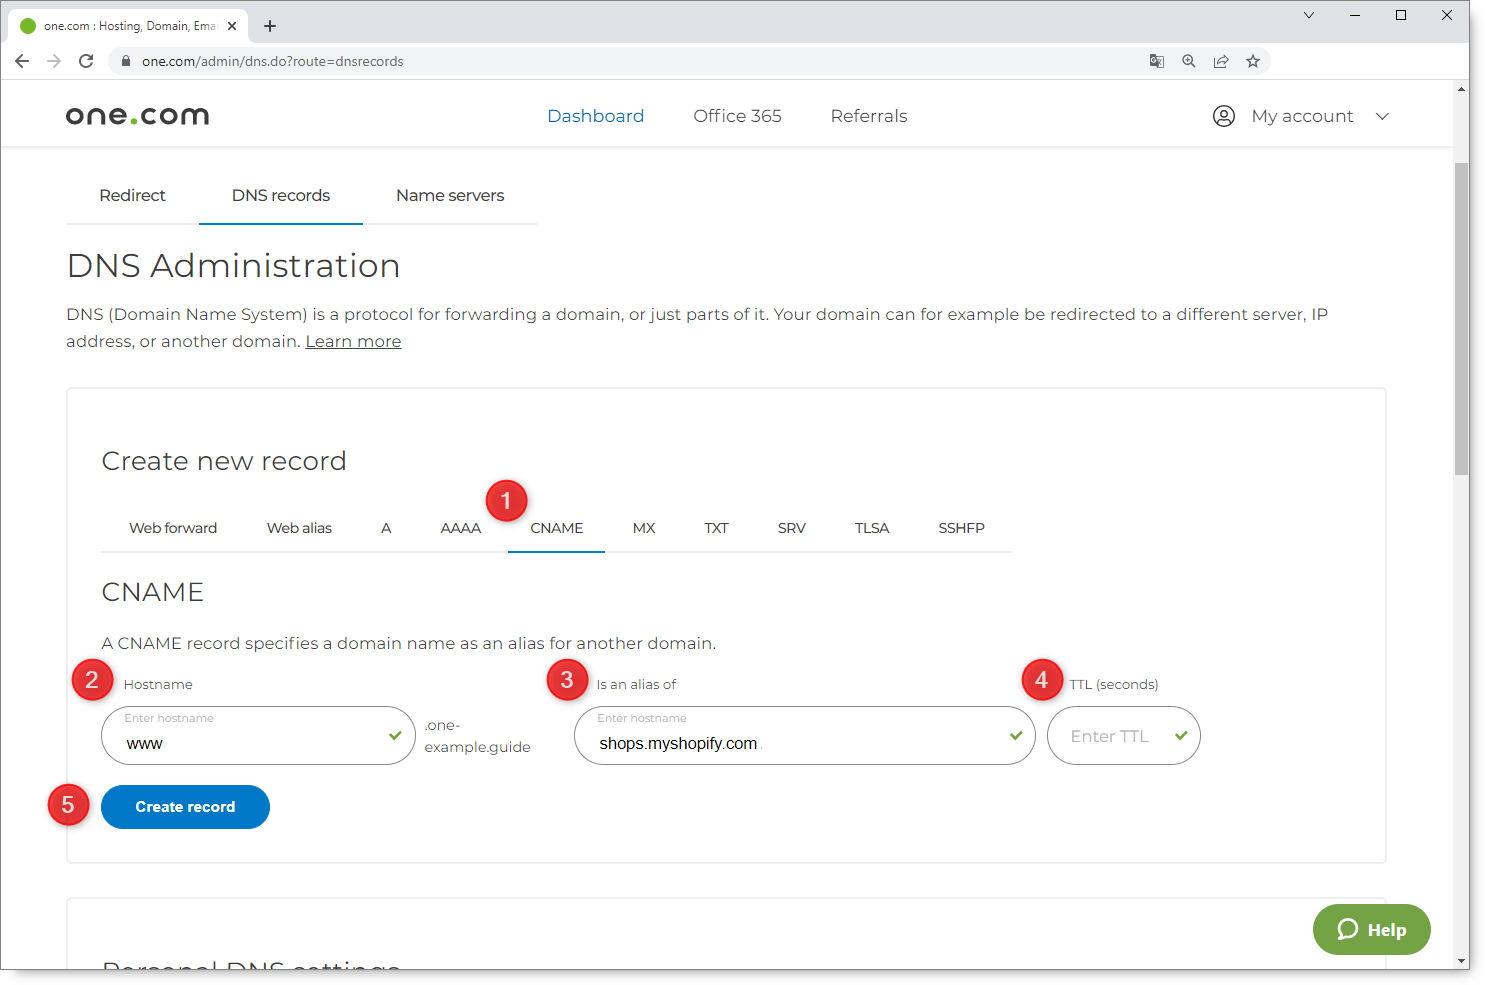Open the Enter TTL dropdown

point(1123,735)
